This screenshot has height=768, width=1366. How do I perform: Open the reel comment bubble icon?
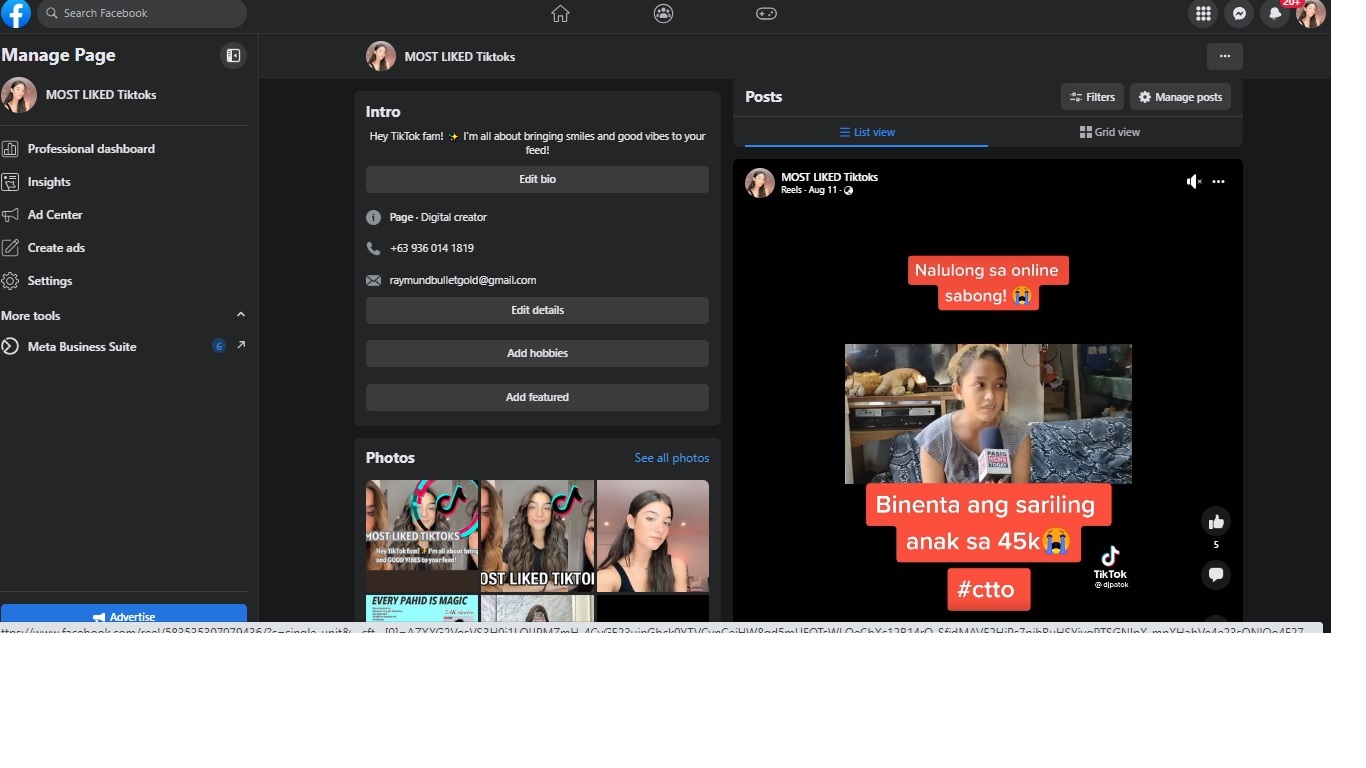click(1216, 575)
